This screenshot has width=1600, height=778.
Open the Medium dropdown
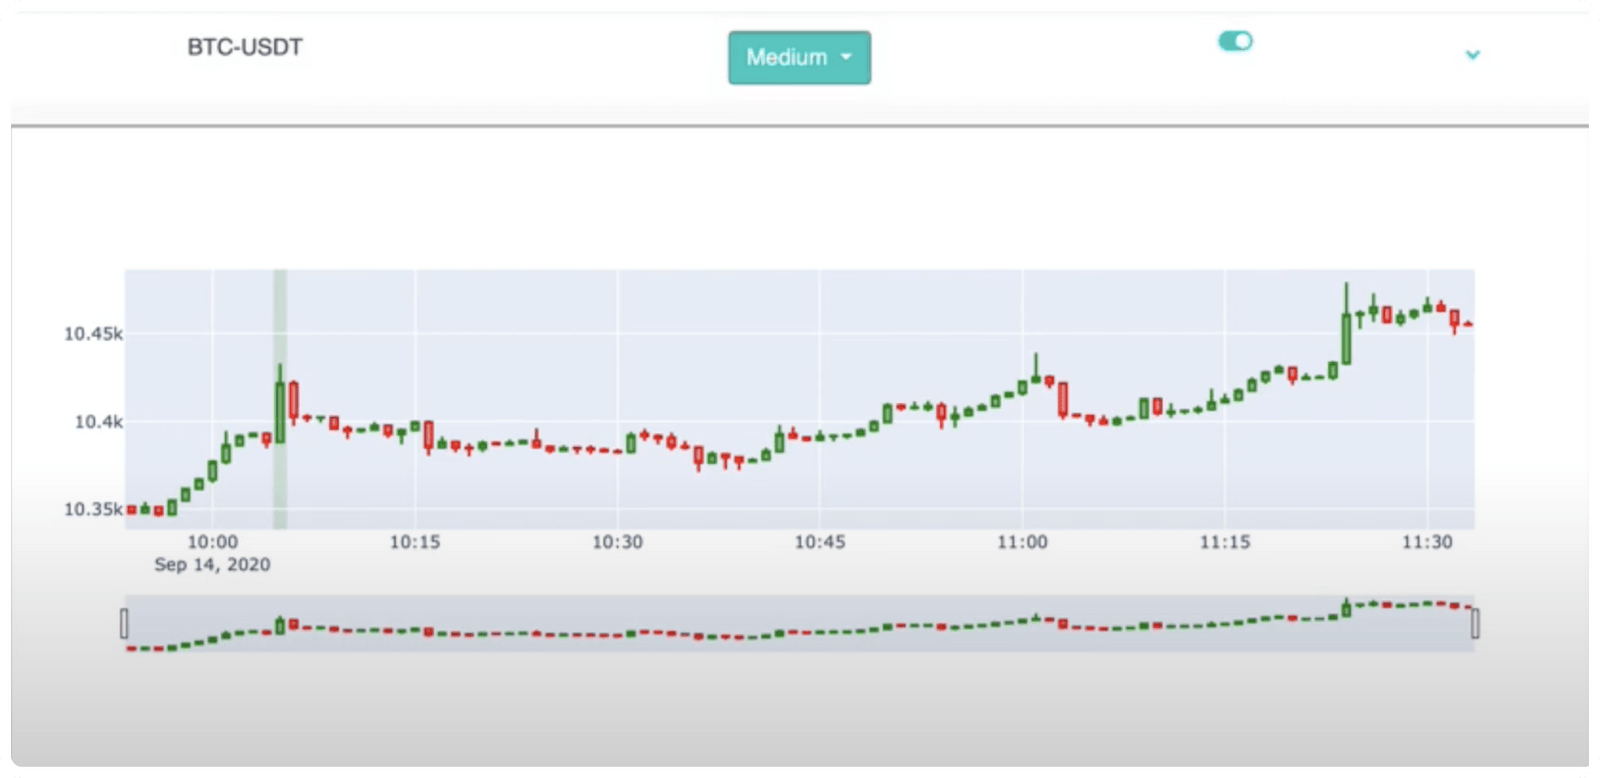[798, 57]
